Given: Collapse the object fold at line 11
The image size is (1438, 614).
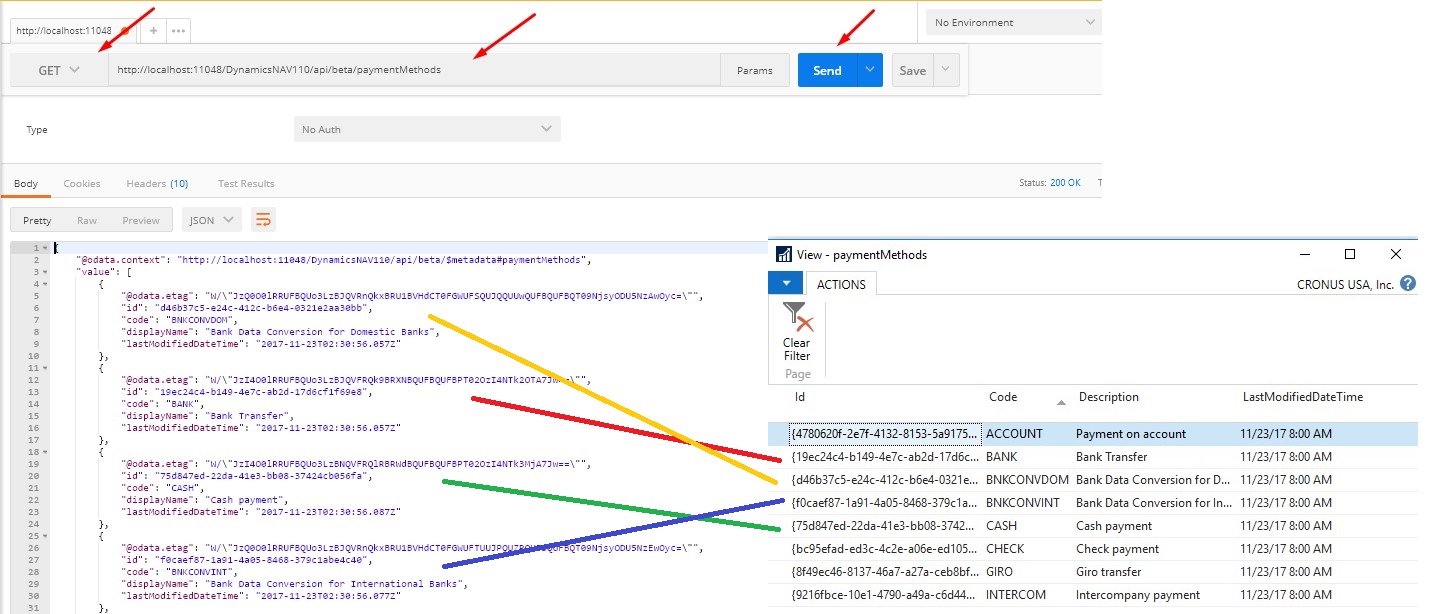Looking at the screenshot, I should point(47,368).
